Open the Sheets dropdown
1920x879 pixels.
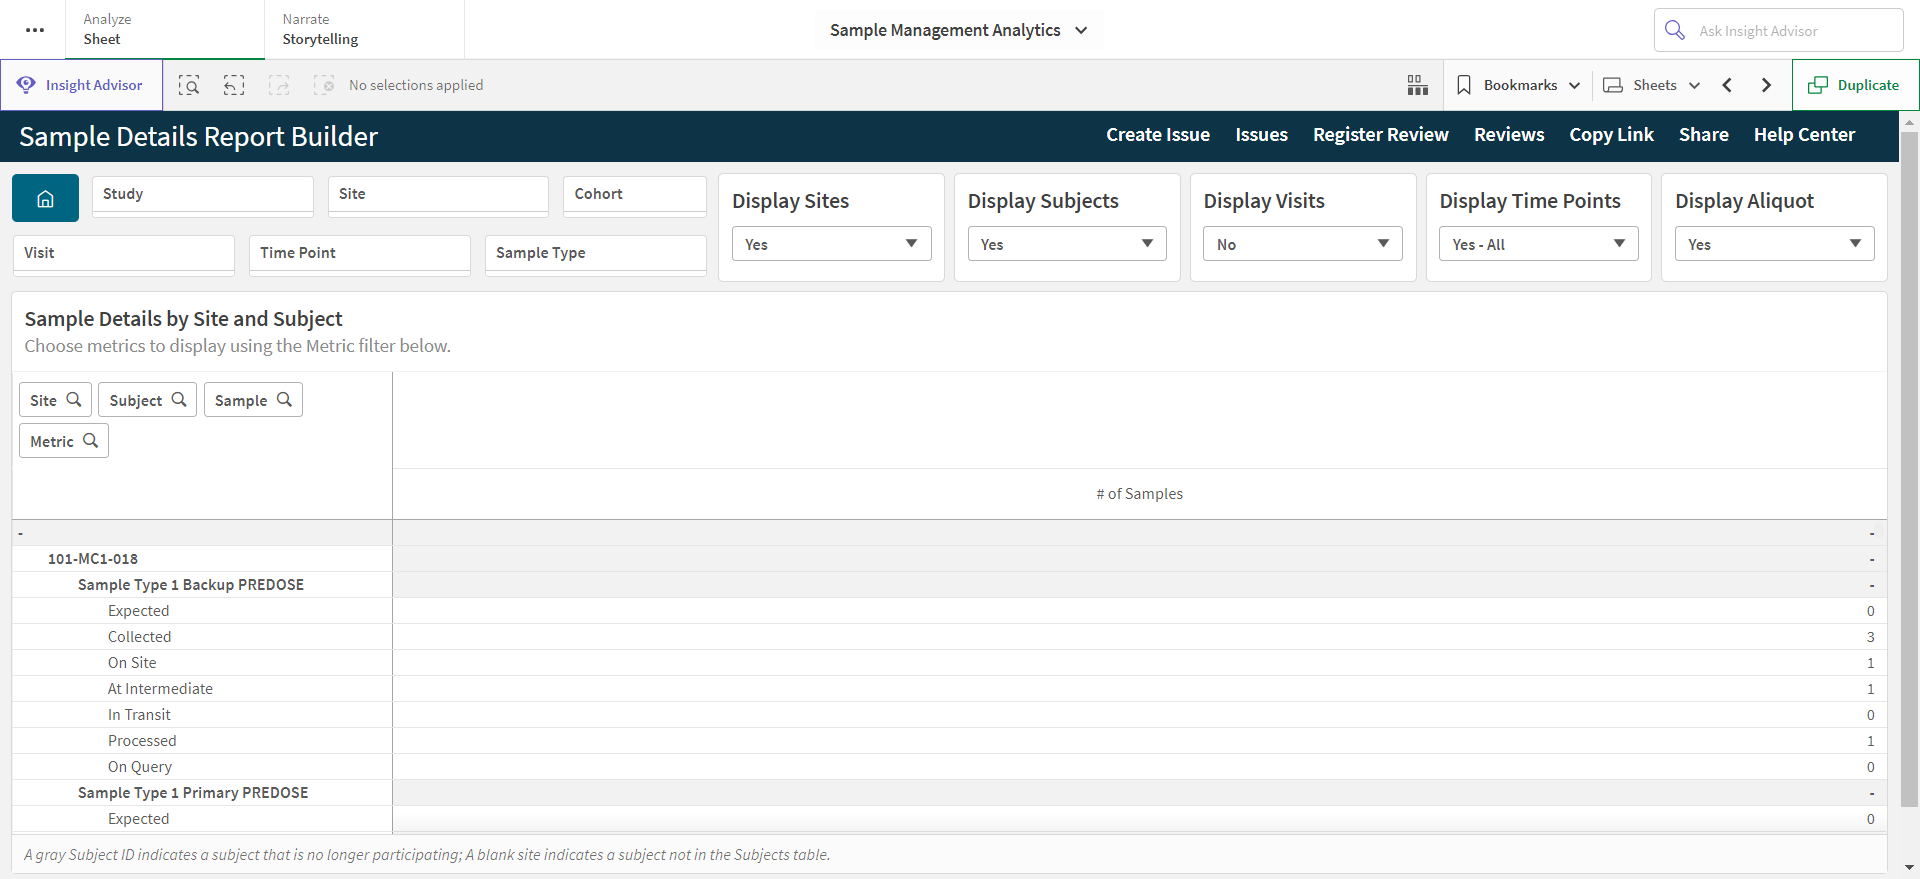click(1652, 85)
